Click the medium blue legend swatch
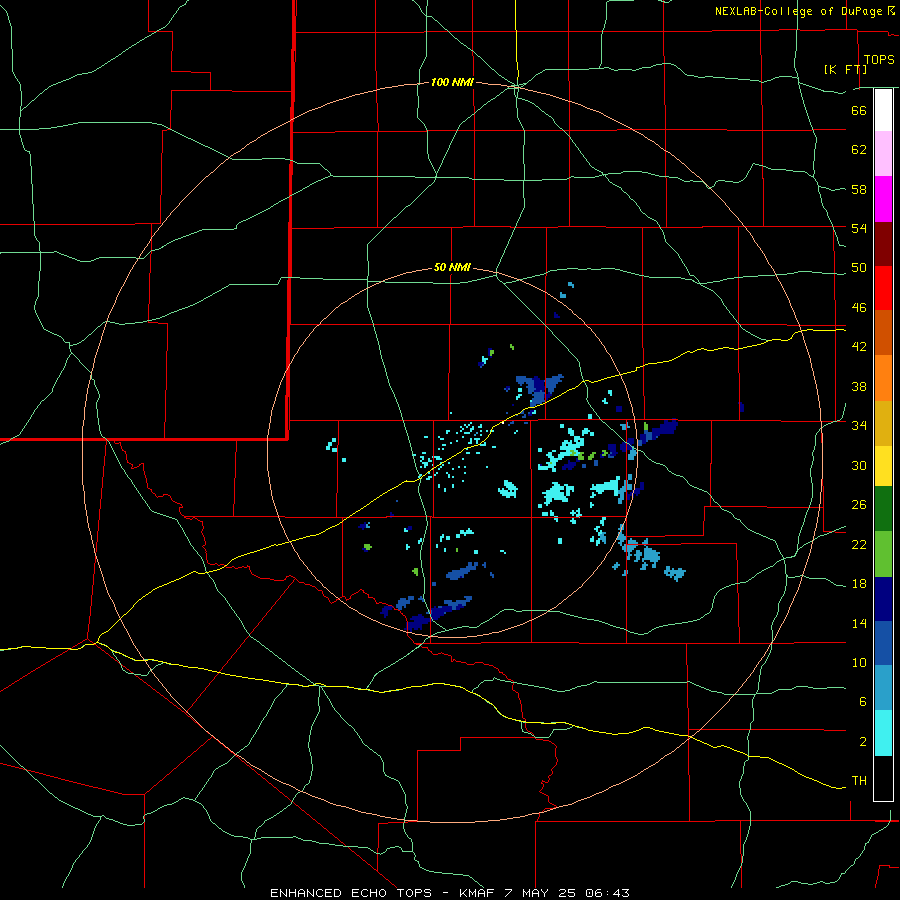900x900 pixels. point(883,643)
